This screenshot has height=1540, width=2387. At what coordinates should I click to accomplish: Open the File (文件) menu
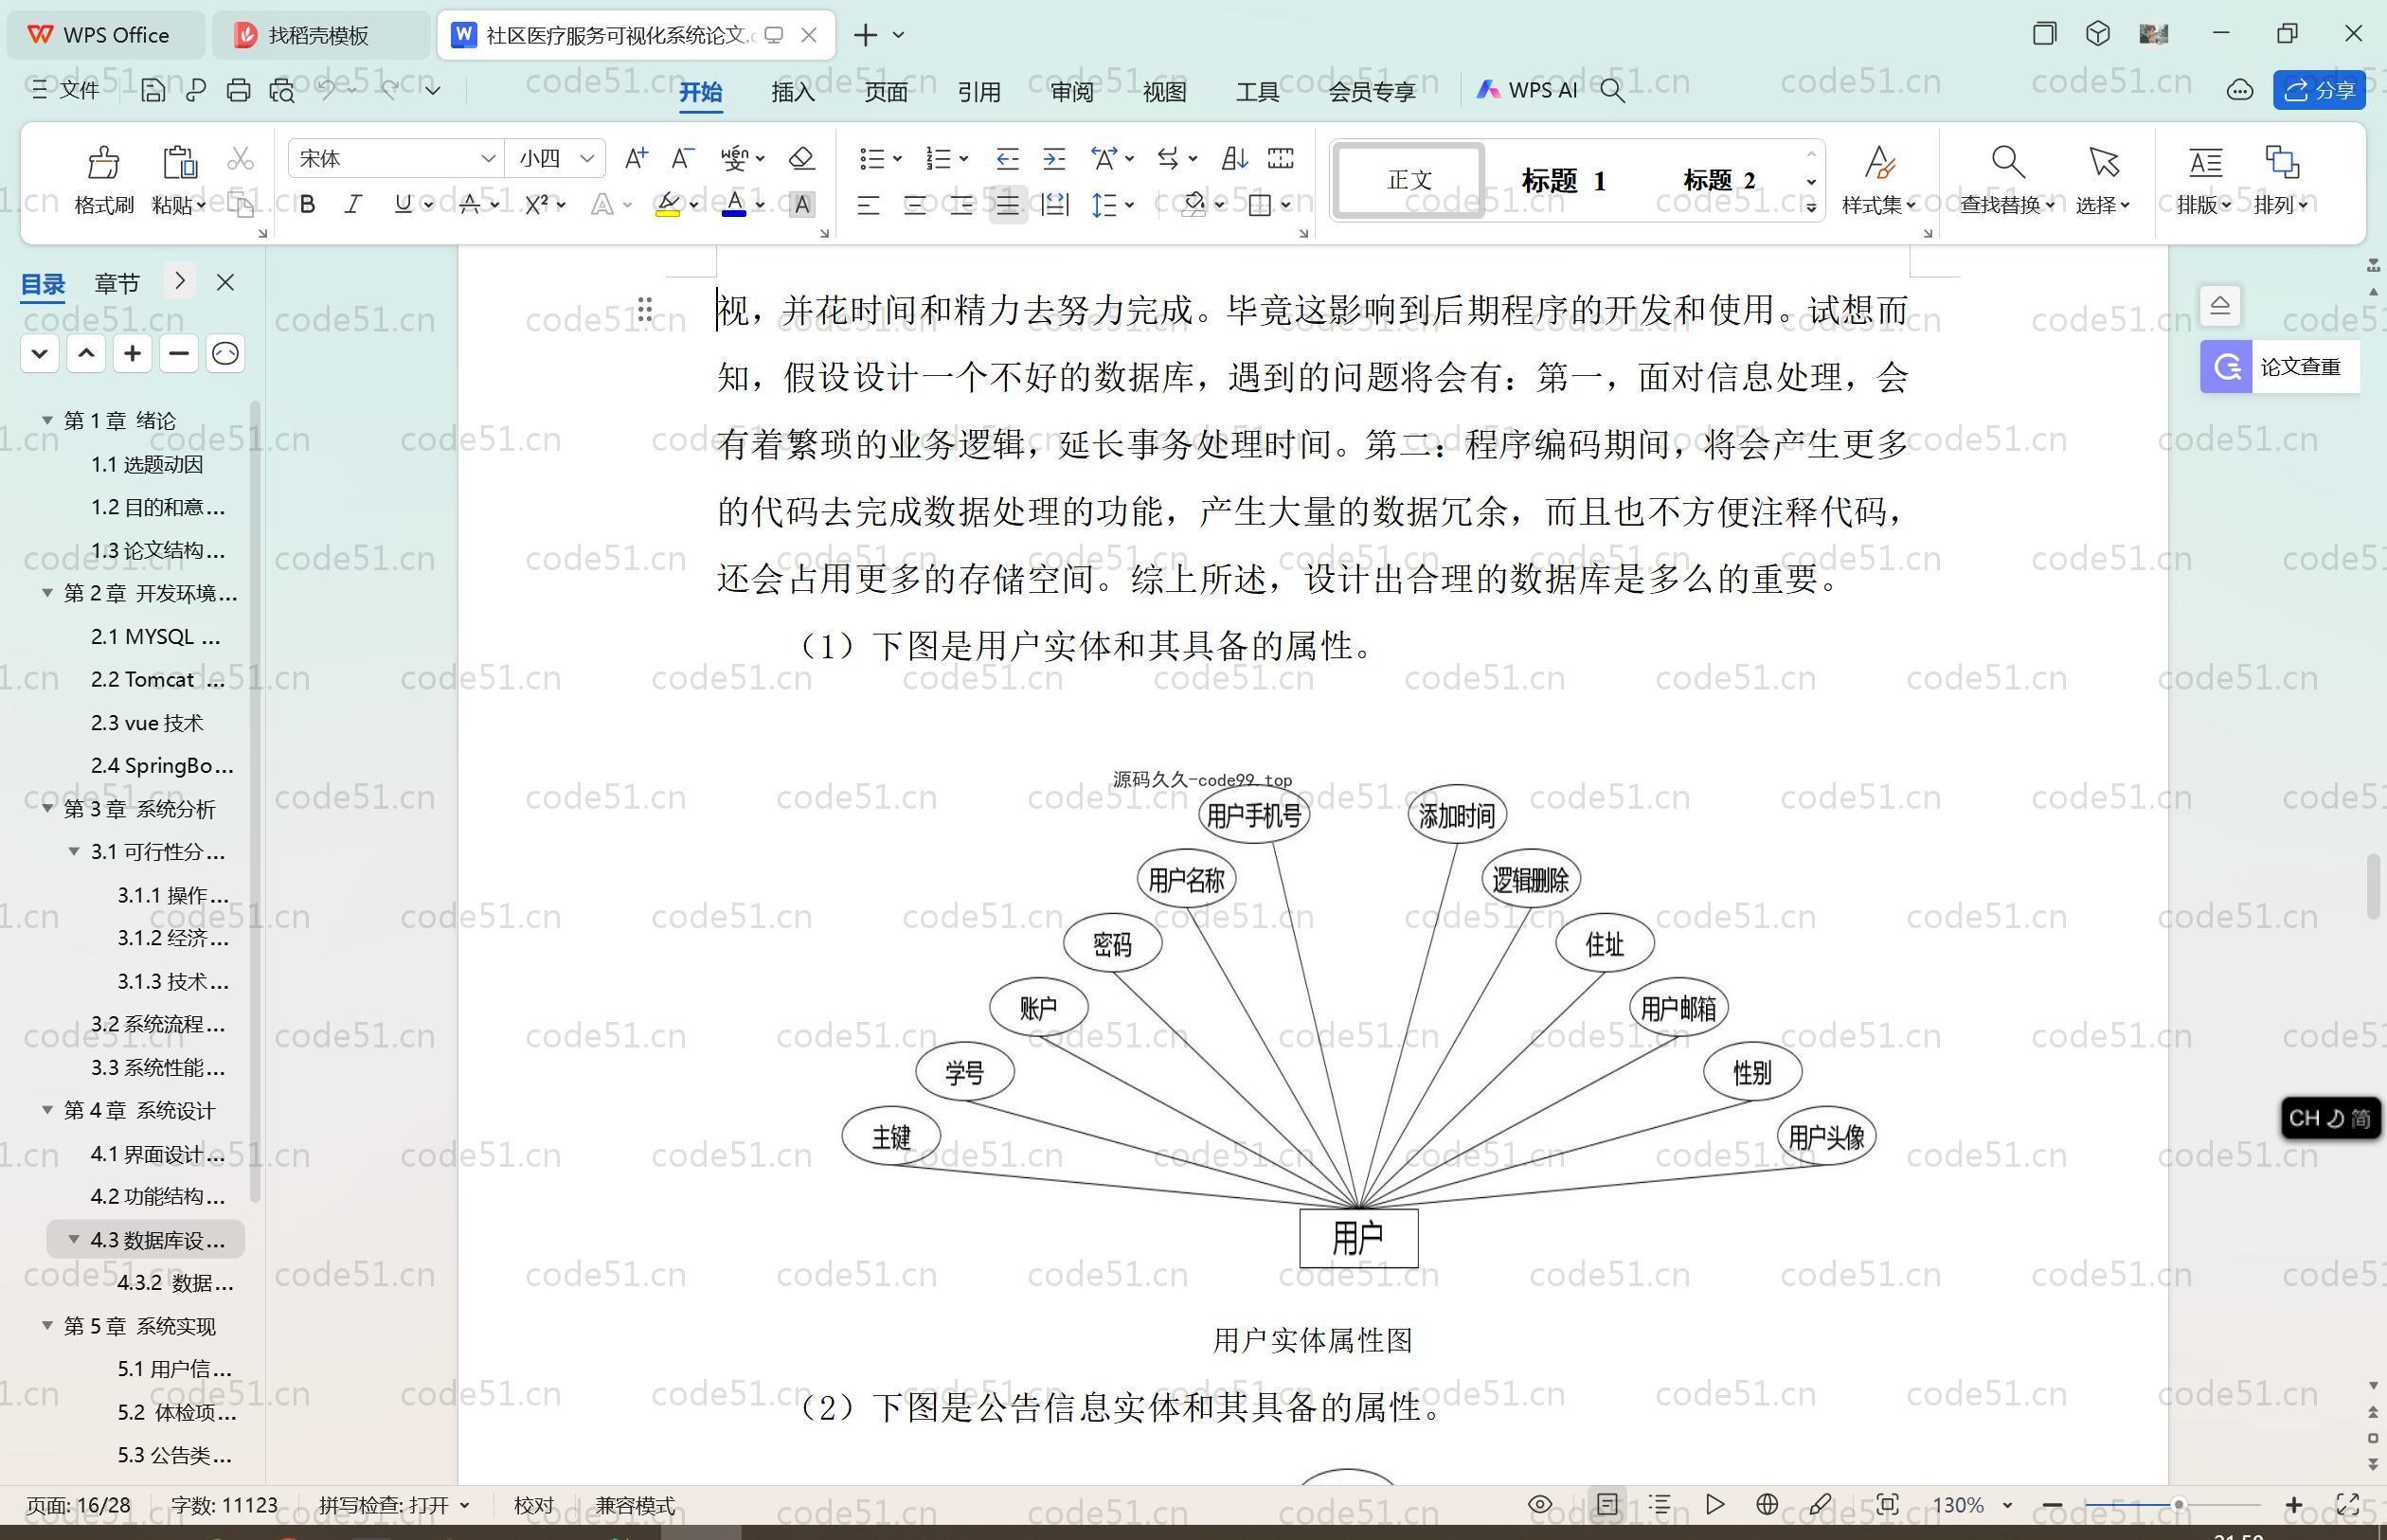(66, 90)
